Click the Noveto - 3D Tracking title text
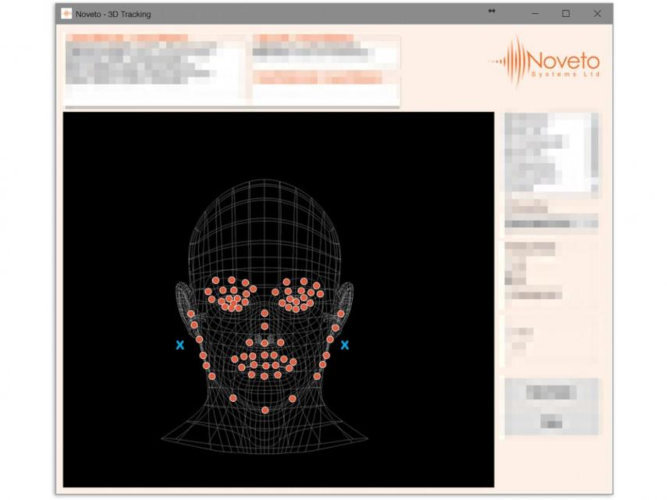The width and height of the screenshot is (667, 500). [x=113, y=14]
